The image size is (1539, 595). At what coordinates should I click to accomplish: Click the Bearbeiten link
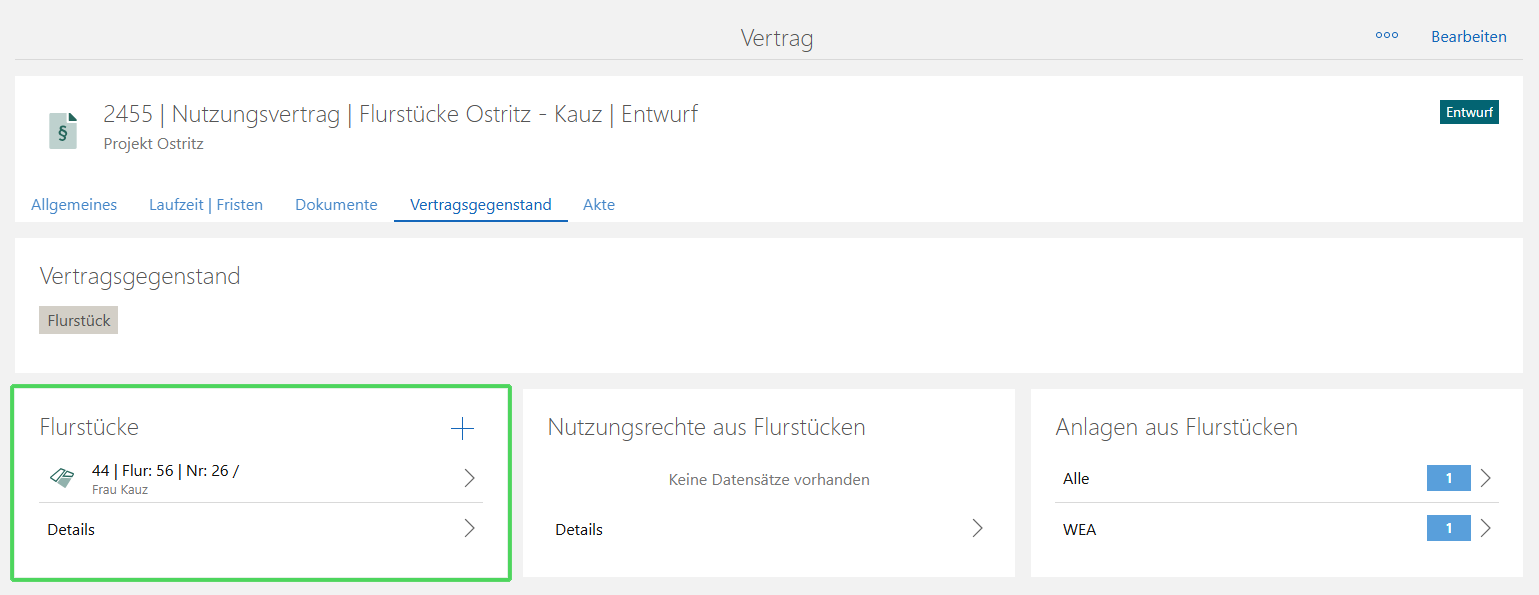coord(1468,37)
